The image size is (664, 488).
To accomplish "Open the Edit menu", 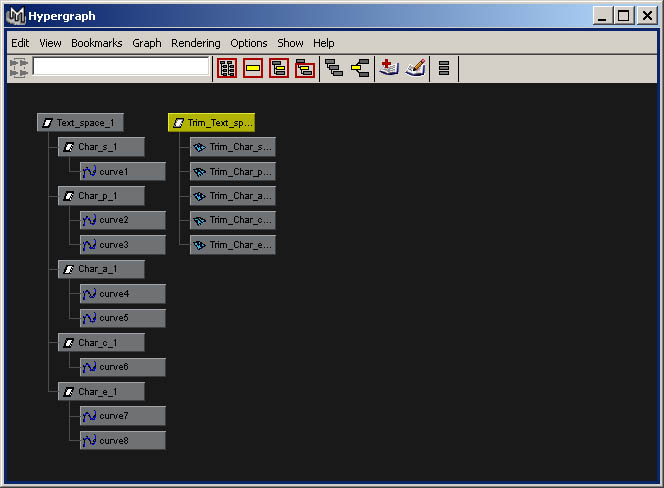I will (20, 43).
